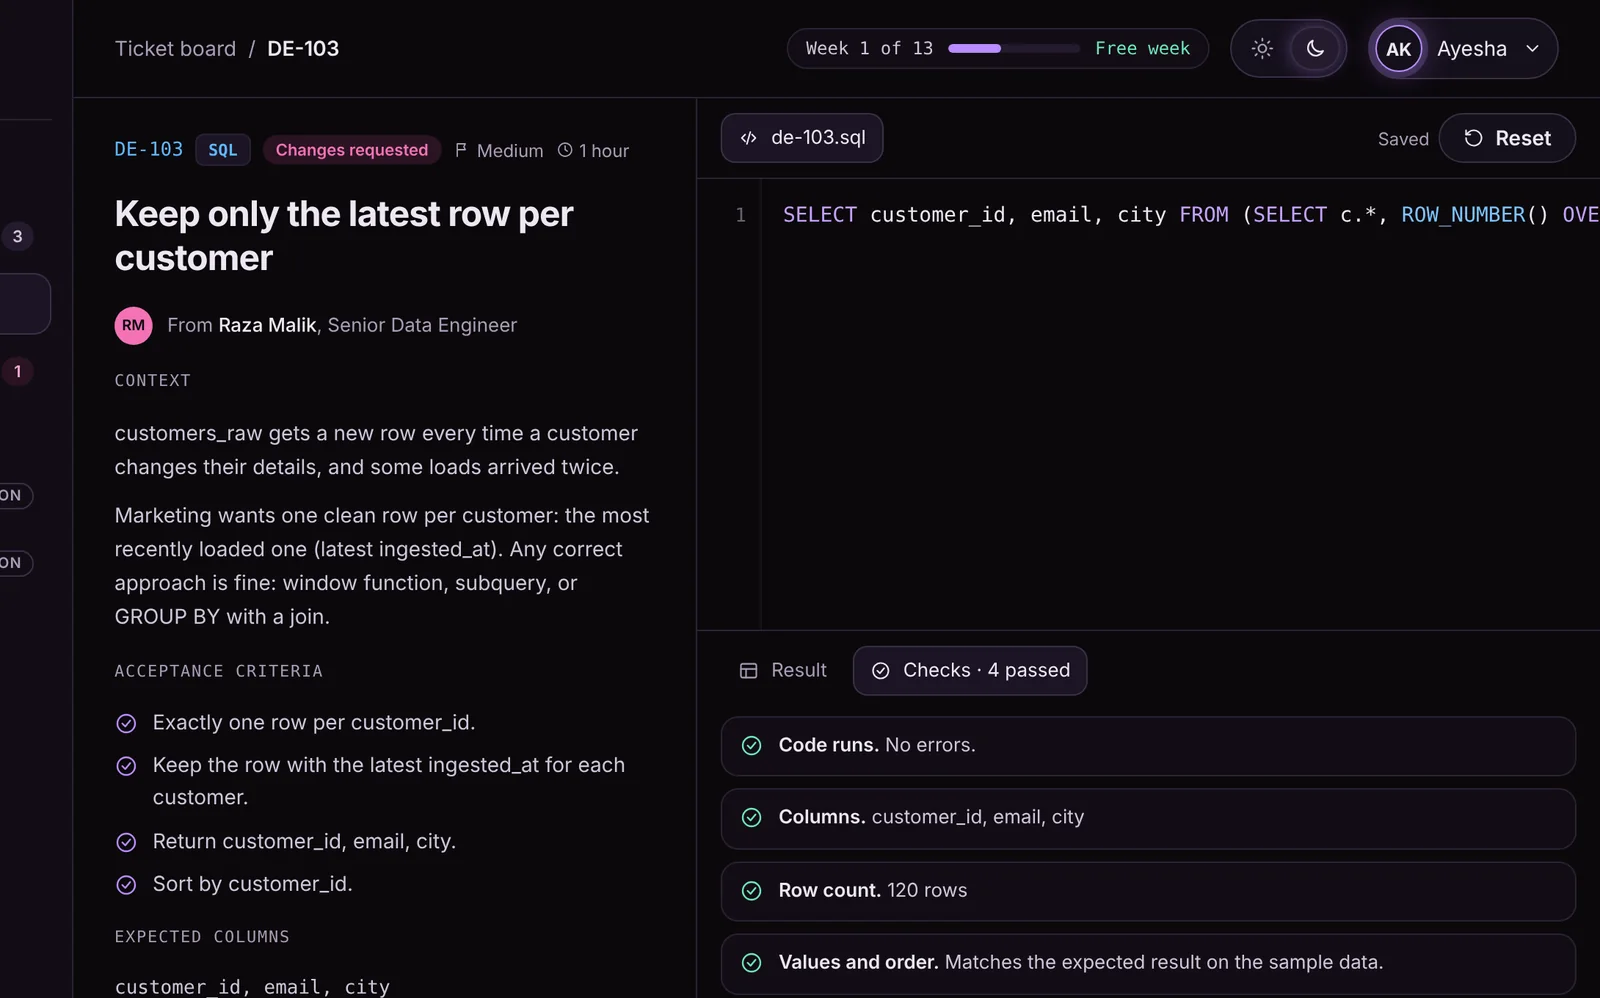Click the Exactly one row criterion checkmark
This screenshot has width=1600, height=998.
[126, 723]
